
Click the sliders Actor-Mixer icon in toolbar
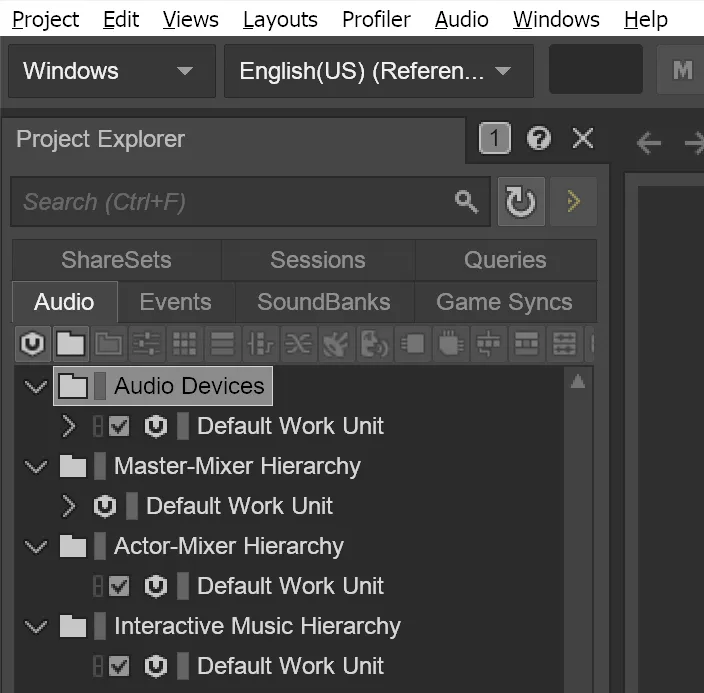coord(146,345)
